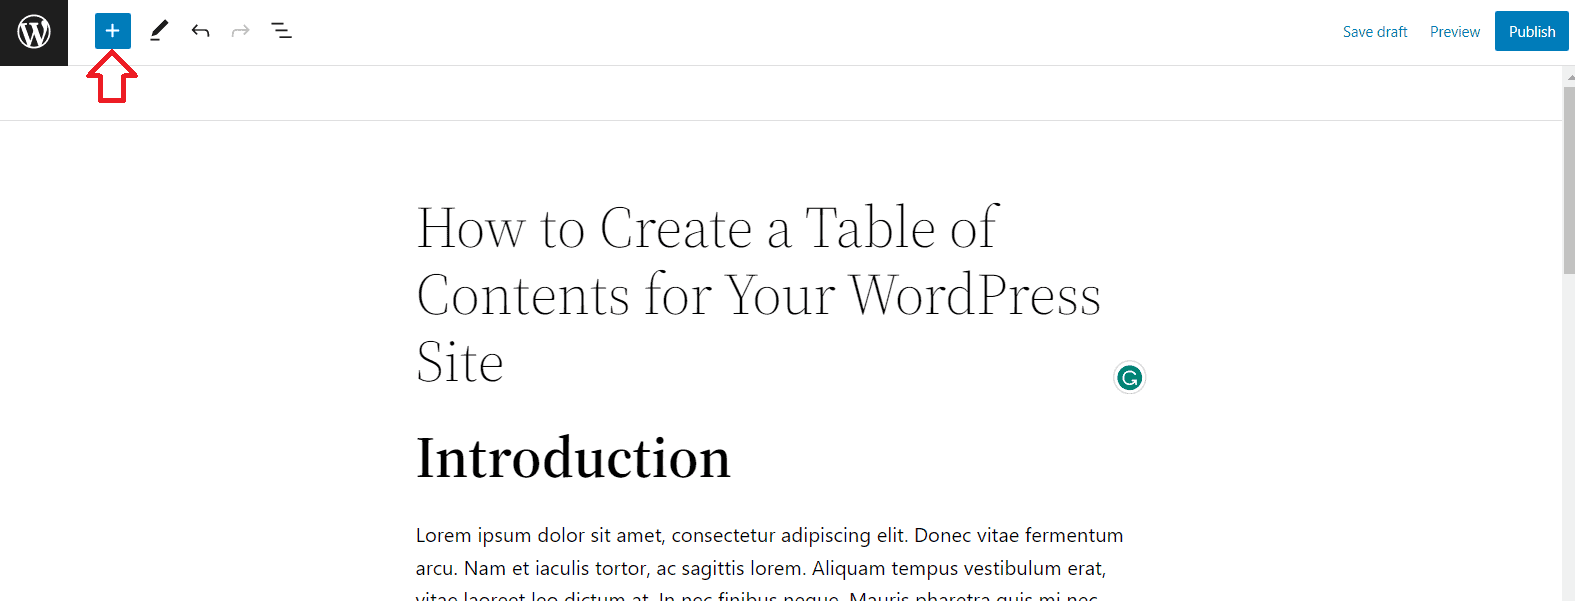
Task: Click the WordPress logo to exit editor
Action: pyautogui.click(x=34, y=32)
